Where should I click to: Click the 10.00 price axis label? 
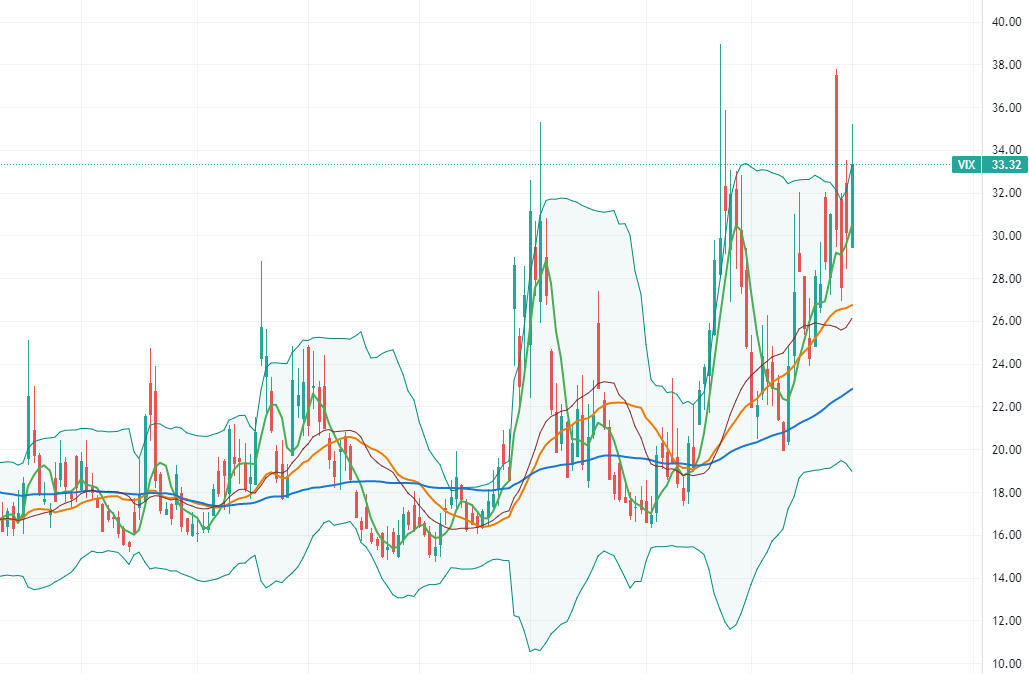pos(1005,664)
